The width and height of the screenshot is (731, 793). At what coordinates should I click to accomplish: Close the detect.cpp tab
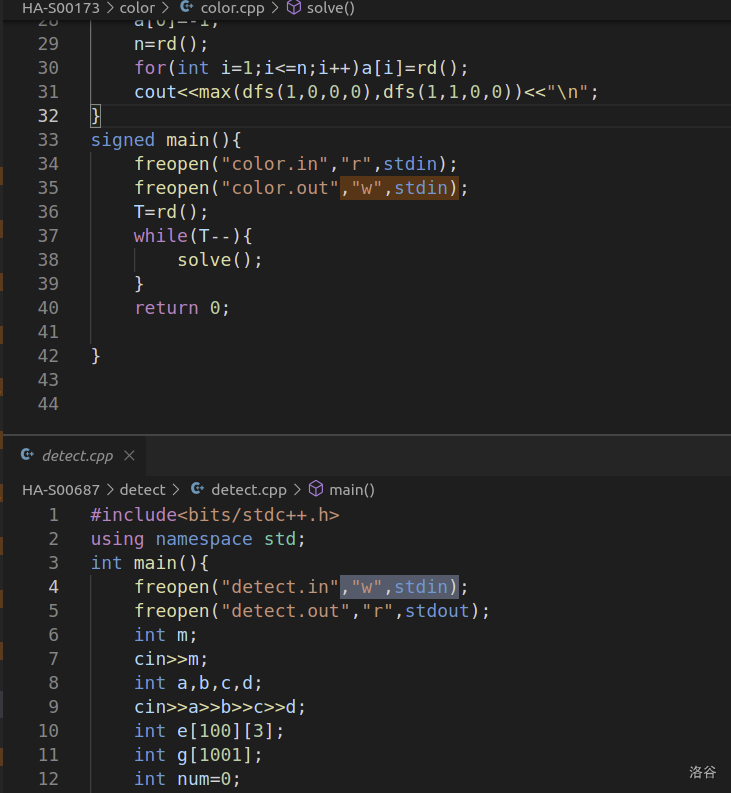coord(129,456)
